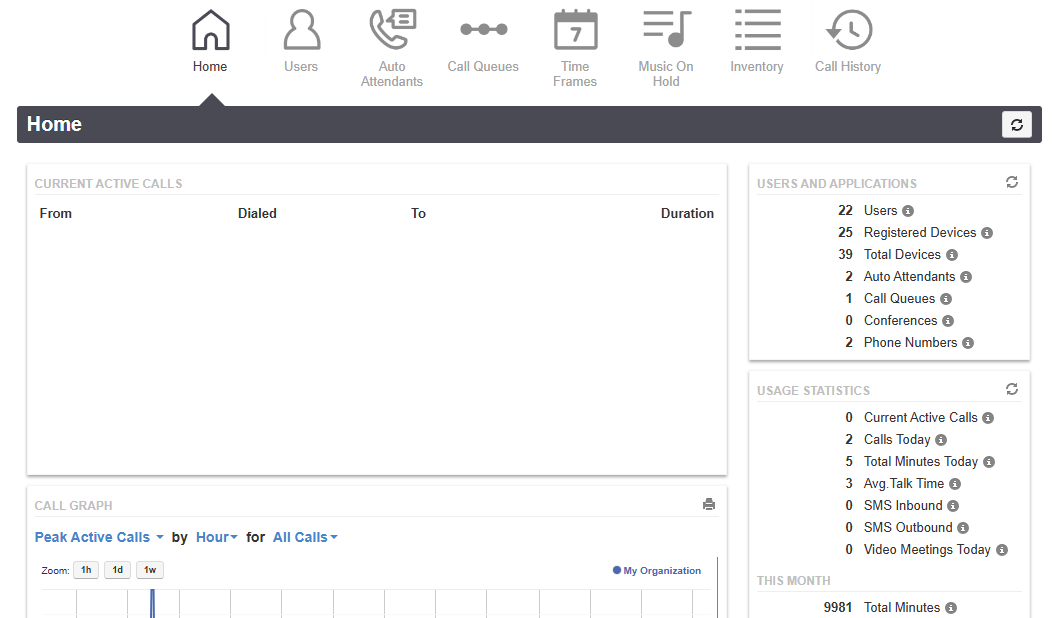The width and height of the screenshot is (1060, 618).
Task: Set graph zoom to 1h
Action: point(86,570)
